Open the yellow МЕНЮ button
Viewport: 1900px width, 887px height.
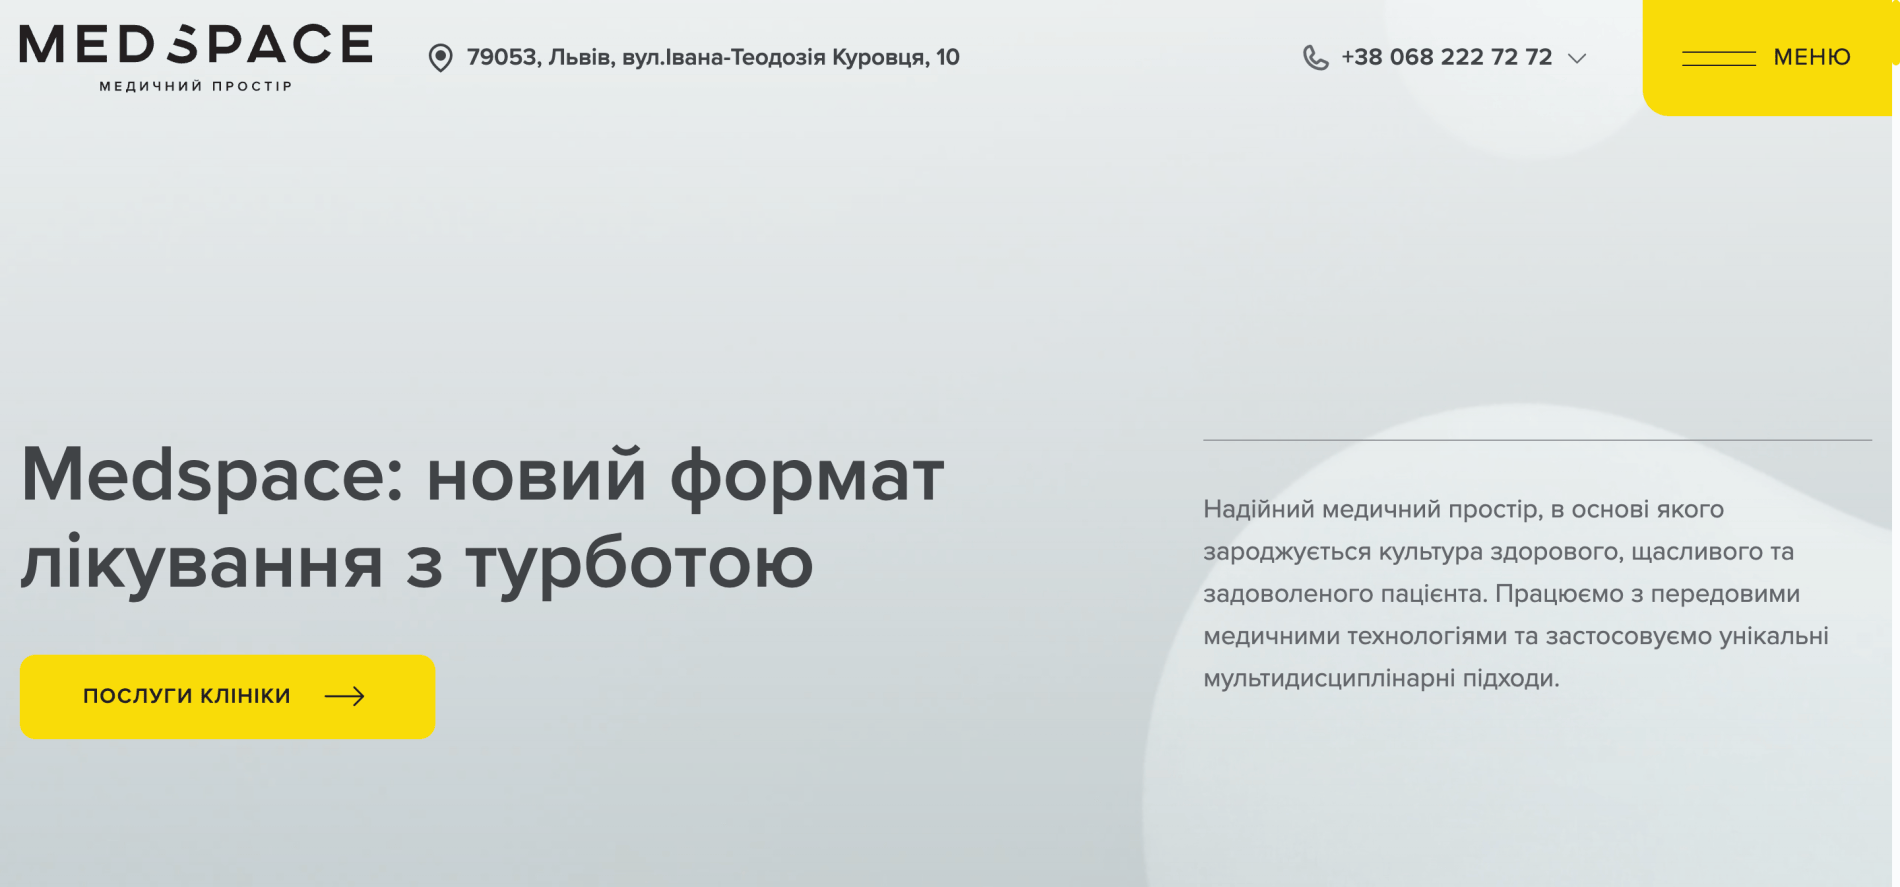point(1767,57)
